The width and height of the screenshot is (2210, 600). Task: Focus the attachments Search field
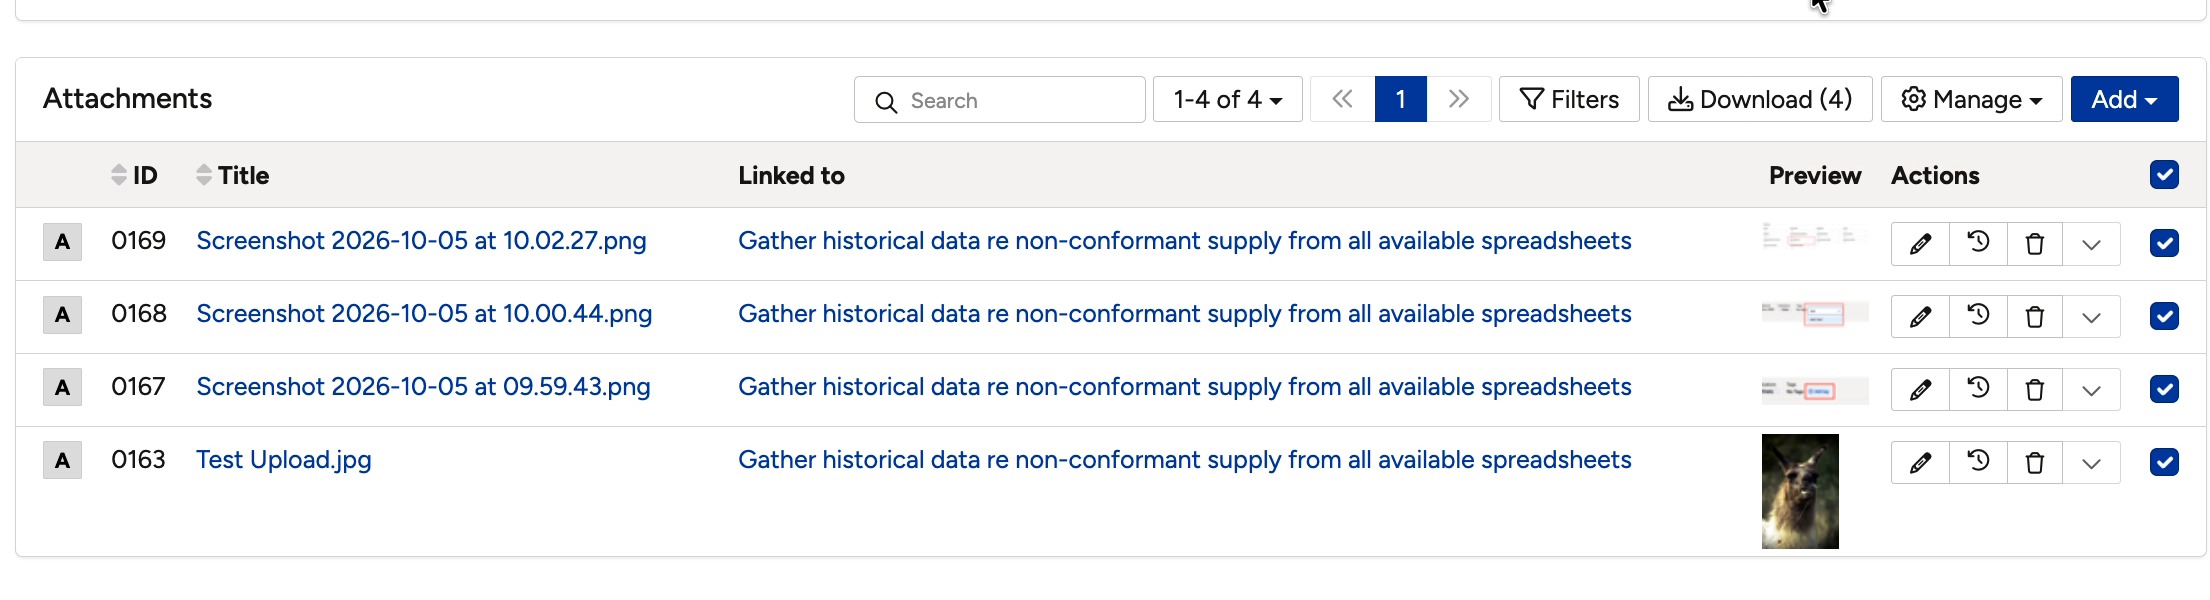tap(999, 100)
